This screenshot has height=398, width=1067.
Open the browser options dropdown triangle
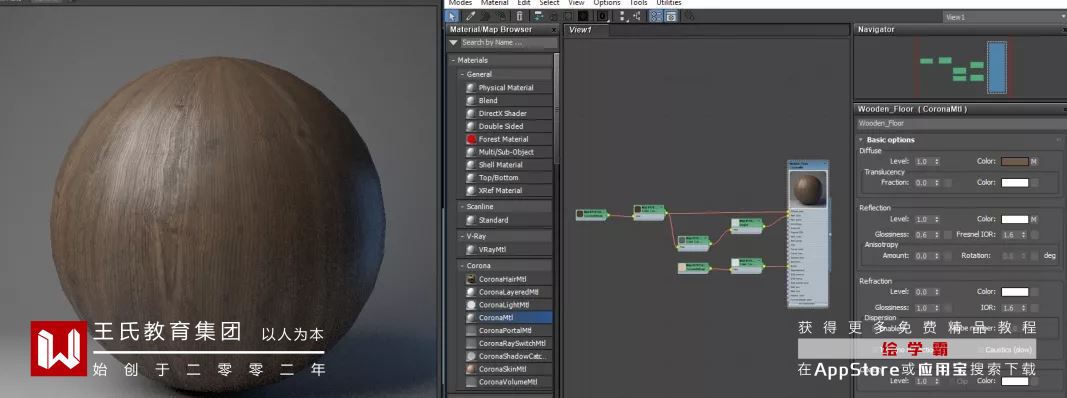[x=453, y=42]
